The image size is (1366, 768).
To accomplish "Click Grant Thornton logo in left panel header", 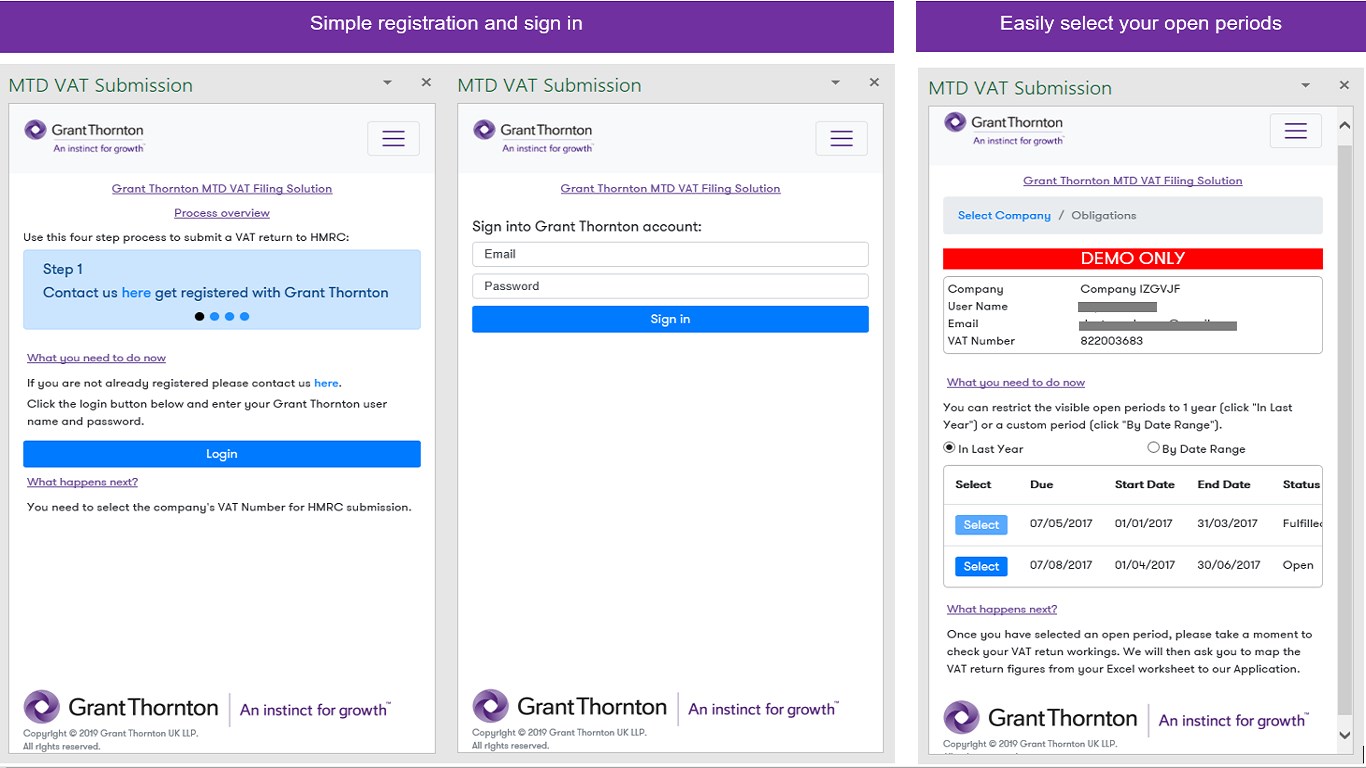I will coord(84,136).
